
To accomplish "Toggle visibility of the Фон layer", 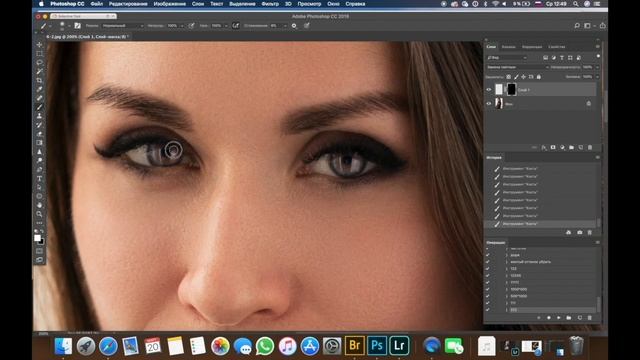I will click(x=489, y=104).
